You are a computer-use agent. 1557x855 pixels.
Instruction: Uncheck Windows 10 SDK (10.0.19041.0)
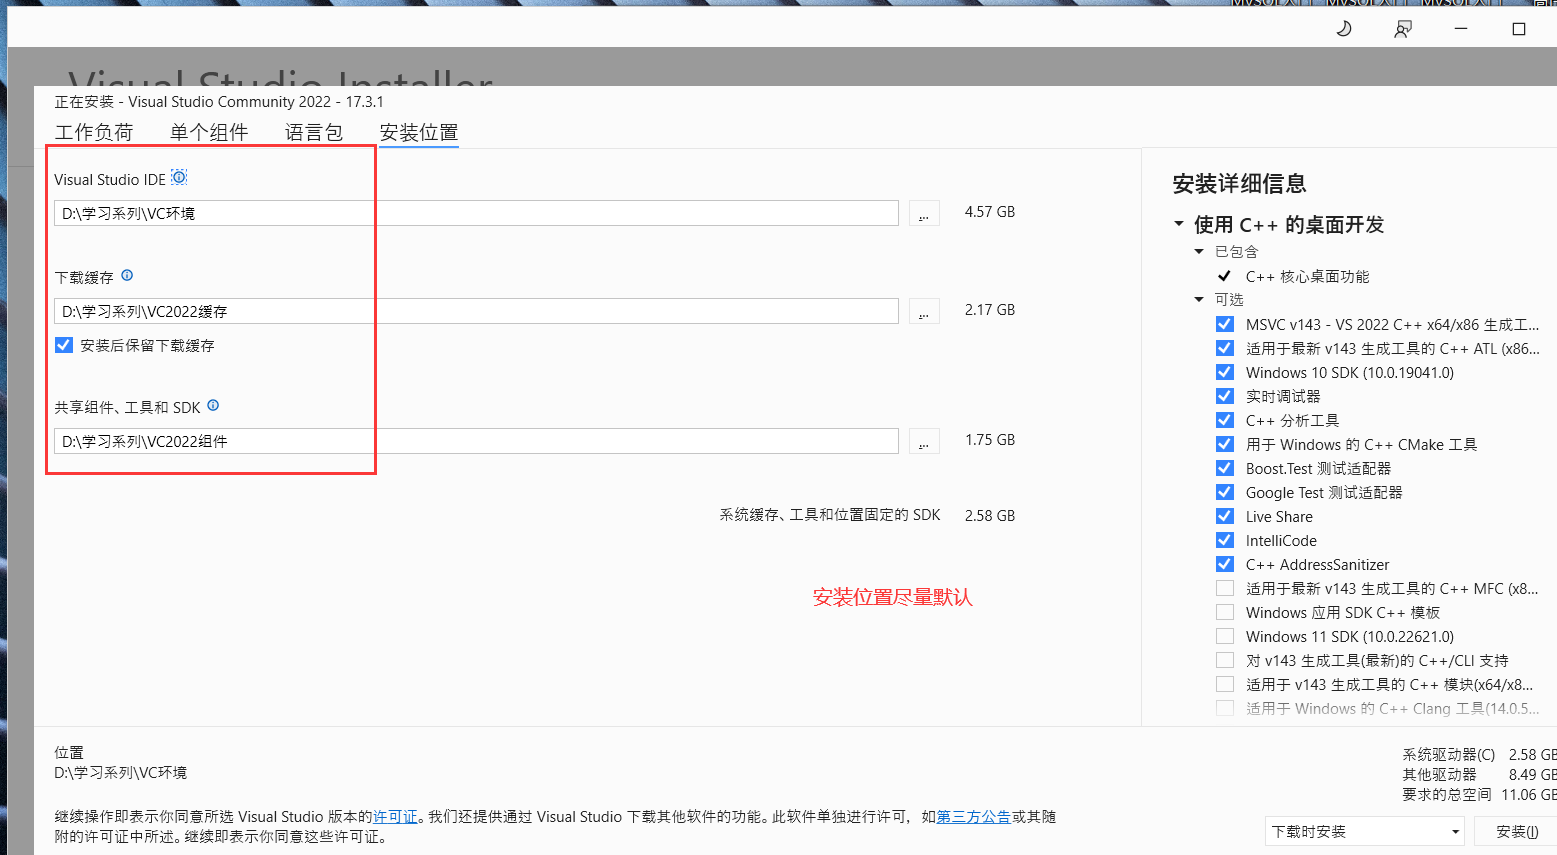[1225, 372]
